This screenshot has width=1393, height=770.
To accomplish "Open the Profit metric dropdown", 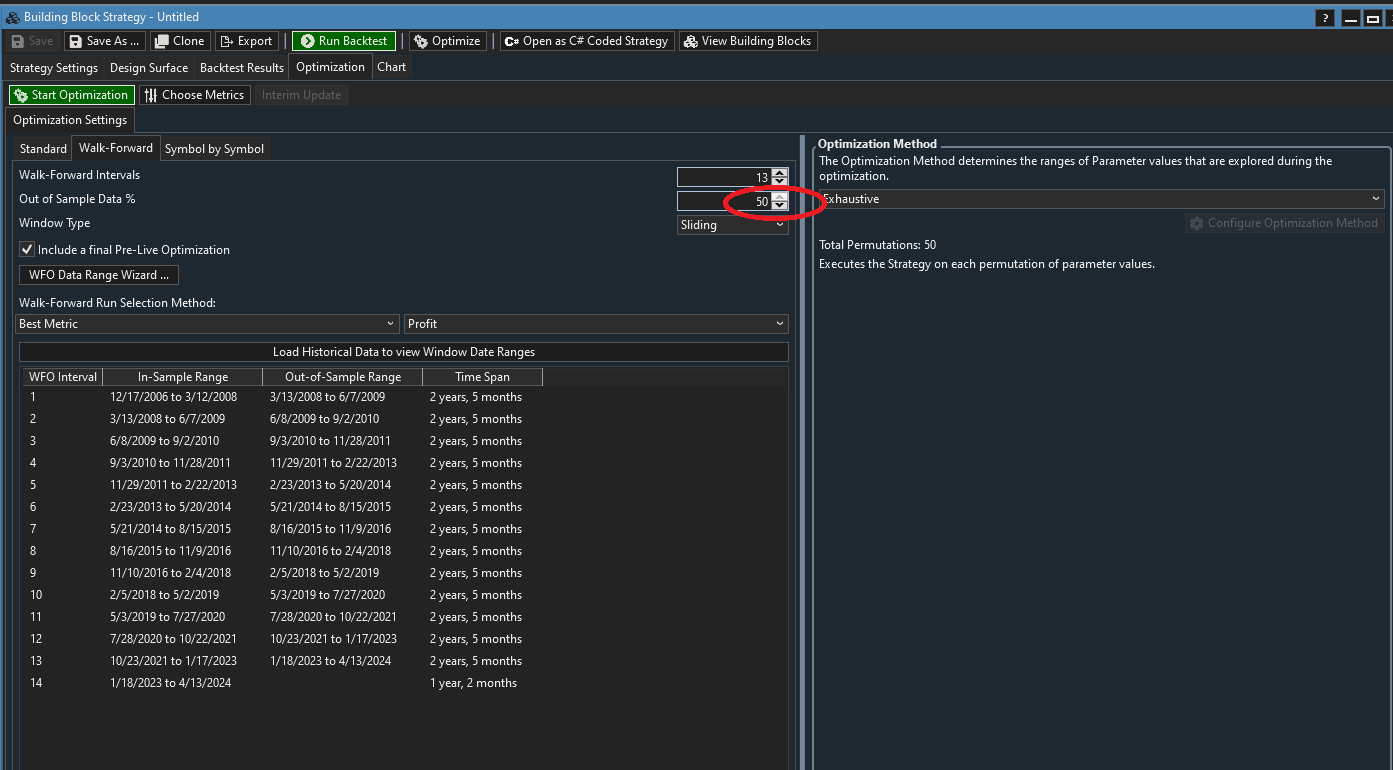I will point(595,324).
